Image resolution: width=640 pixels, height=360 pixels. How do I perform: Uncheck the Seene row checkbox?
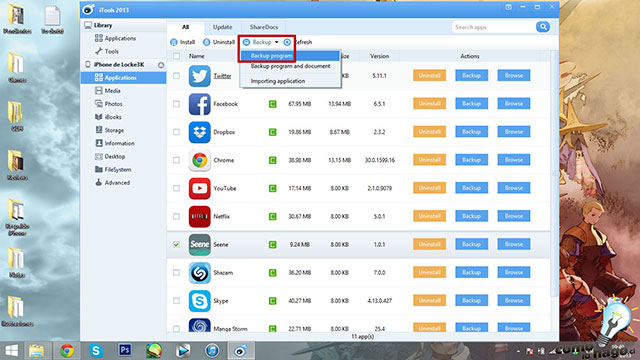tap(176, 244)
